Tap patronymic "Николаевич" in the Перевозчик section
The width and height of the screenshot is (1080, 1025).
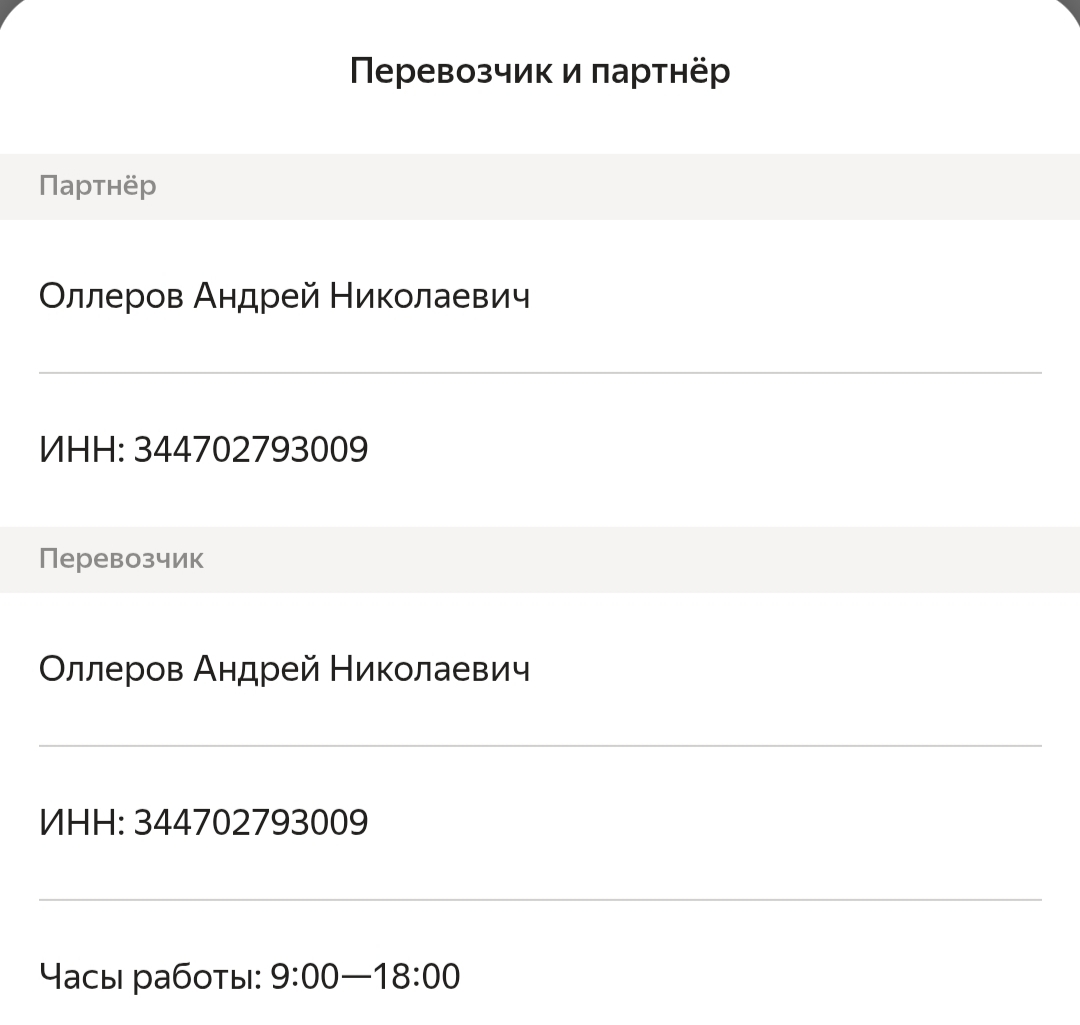coord(430,669)
